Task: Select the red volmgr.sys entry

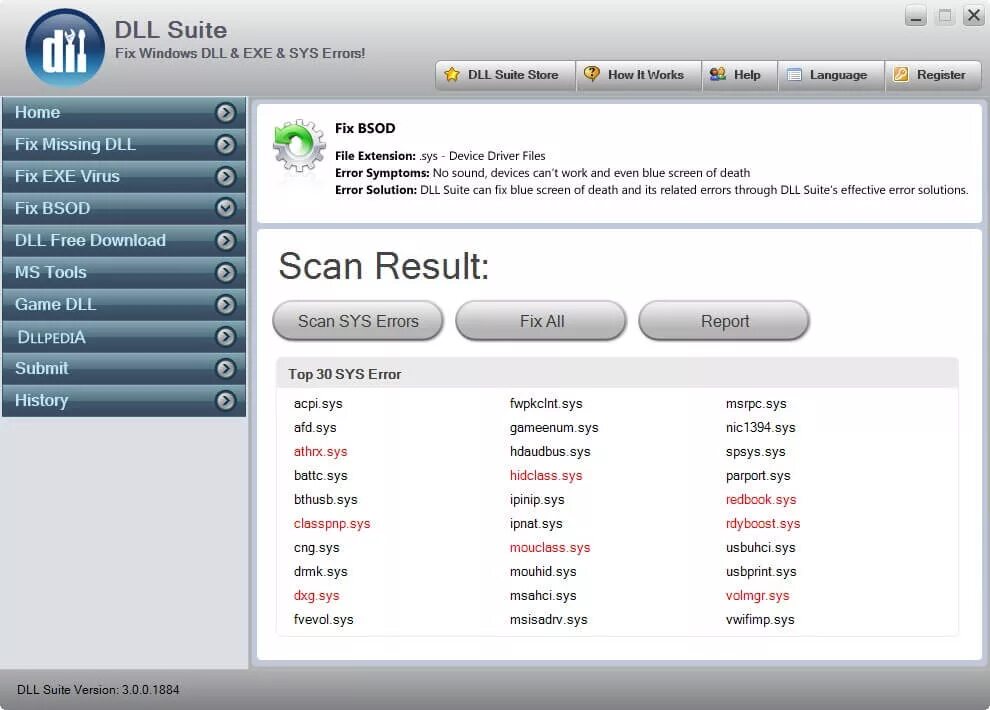Action: coord(758,596)
